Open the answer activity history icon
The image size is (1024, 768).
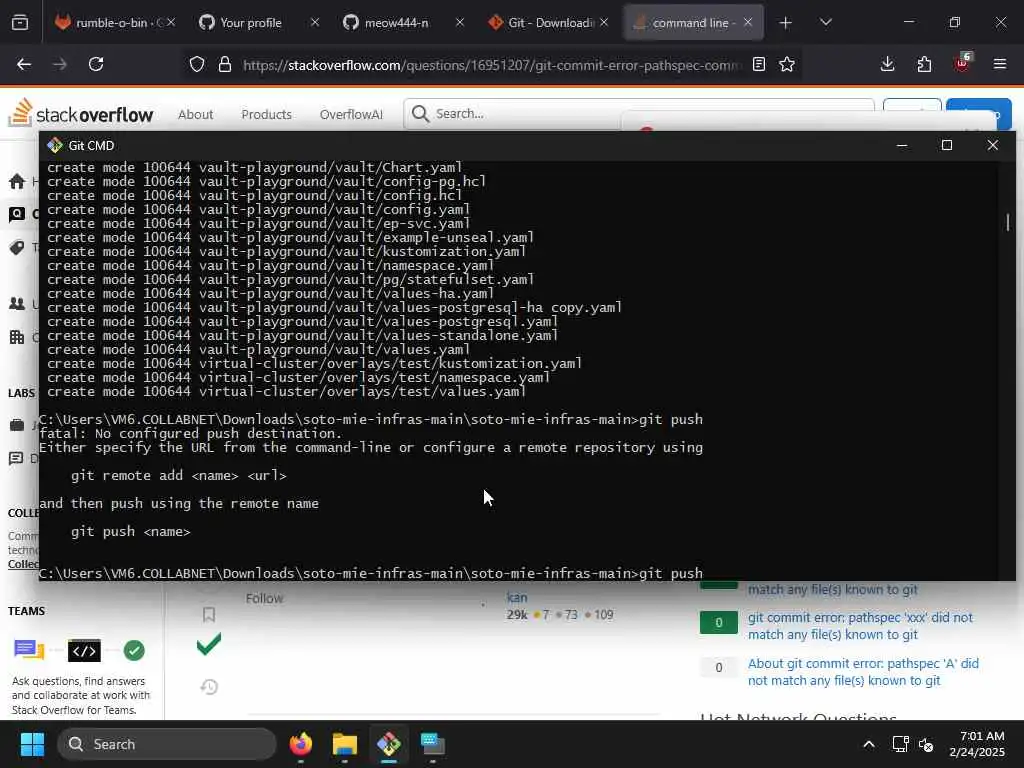[x=209, y=687]
